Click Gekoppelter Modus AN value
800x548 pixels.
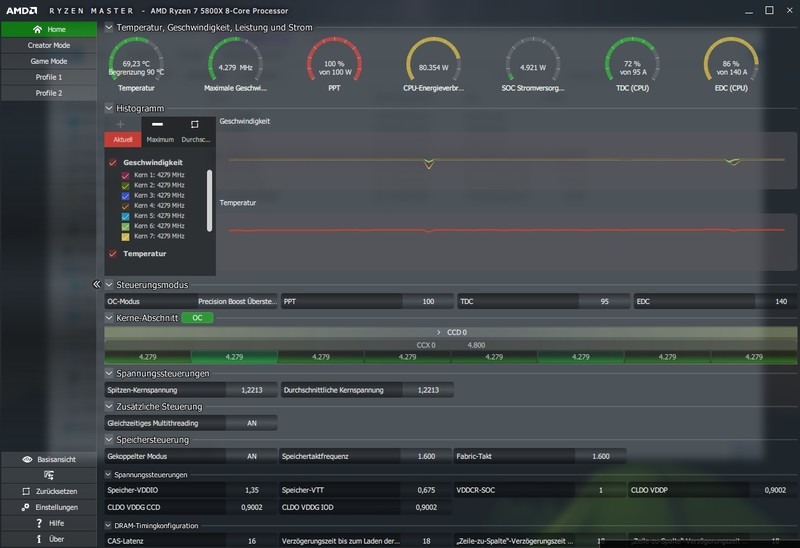click(x=252, y=457)
